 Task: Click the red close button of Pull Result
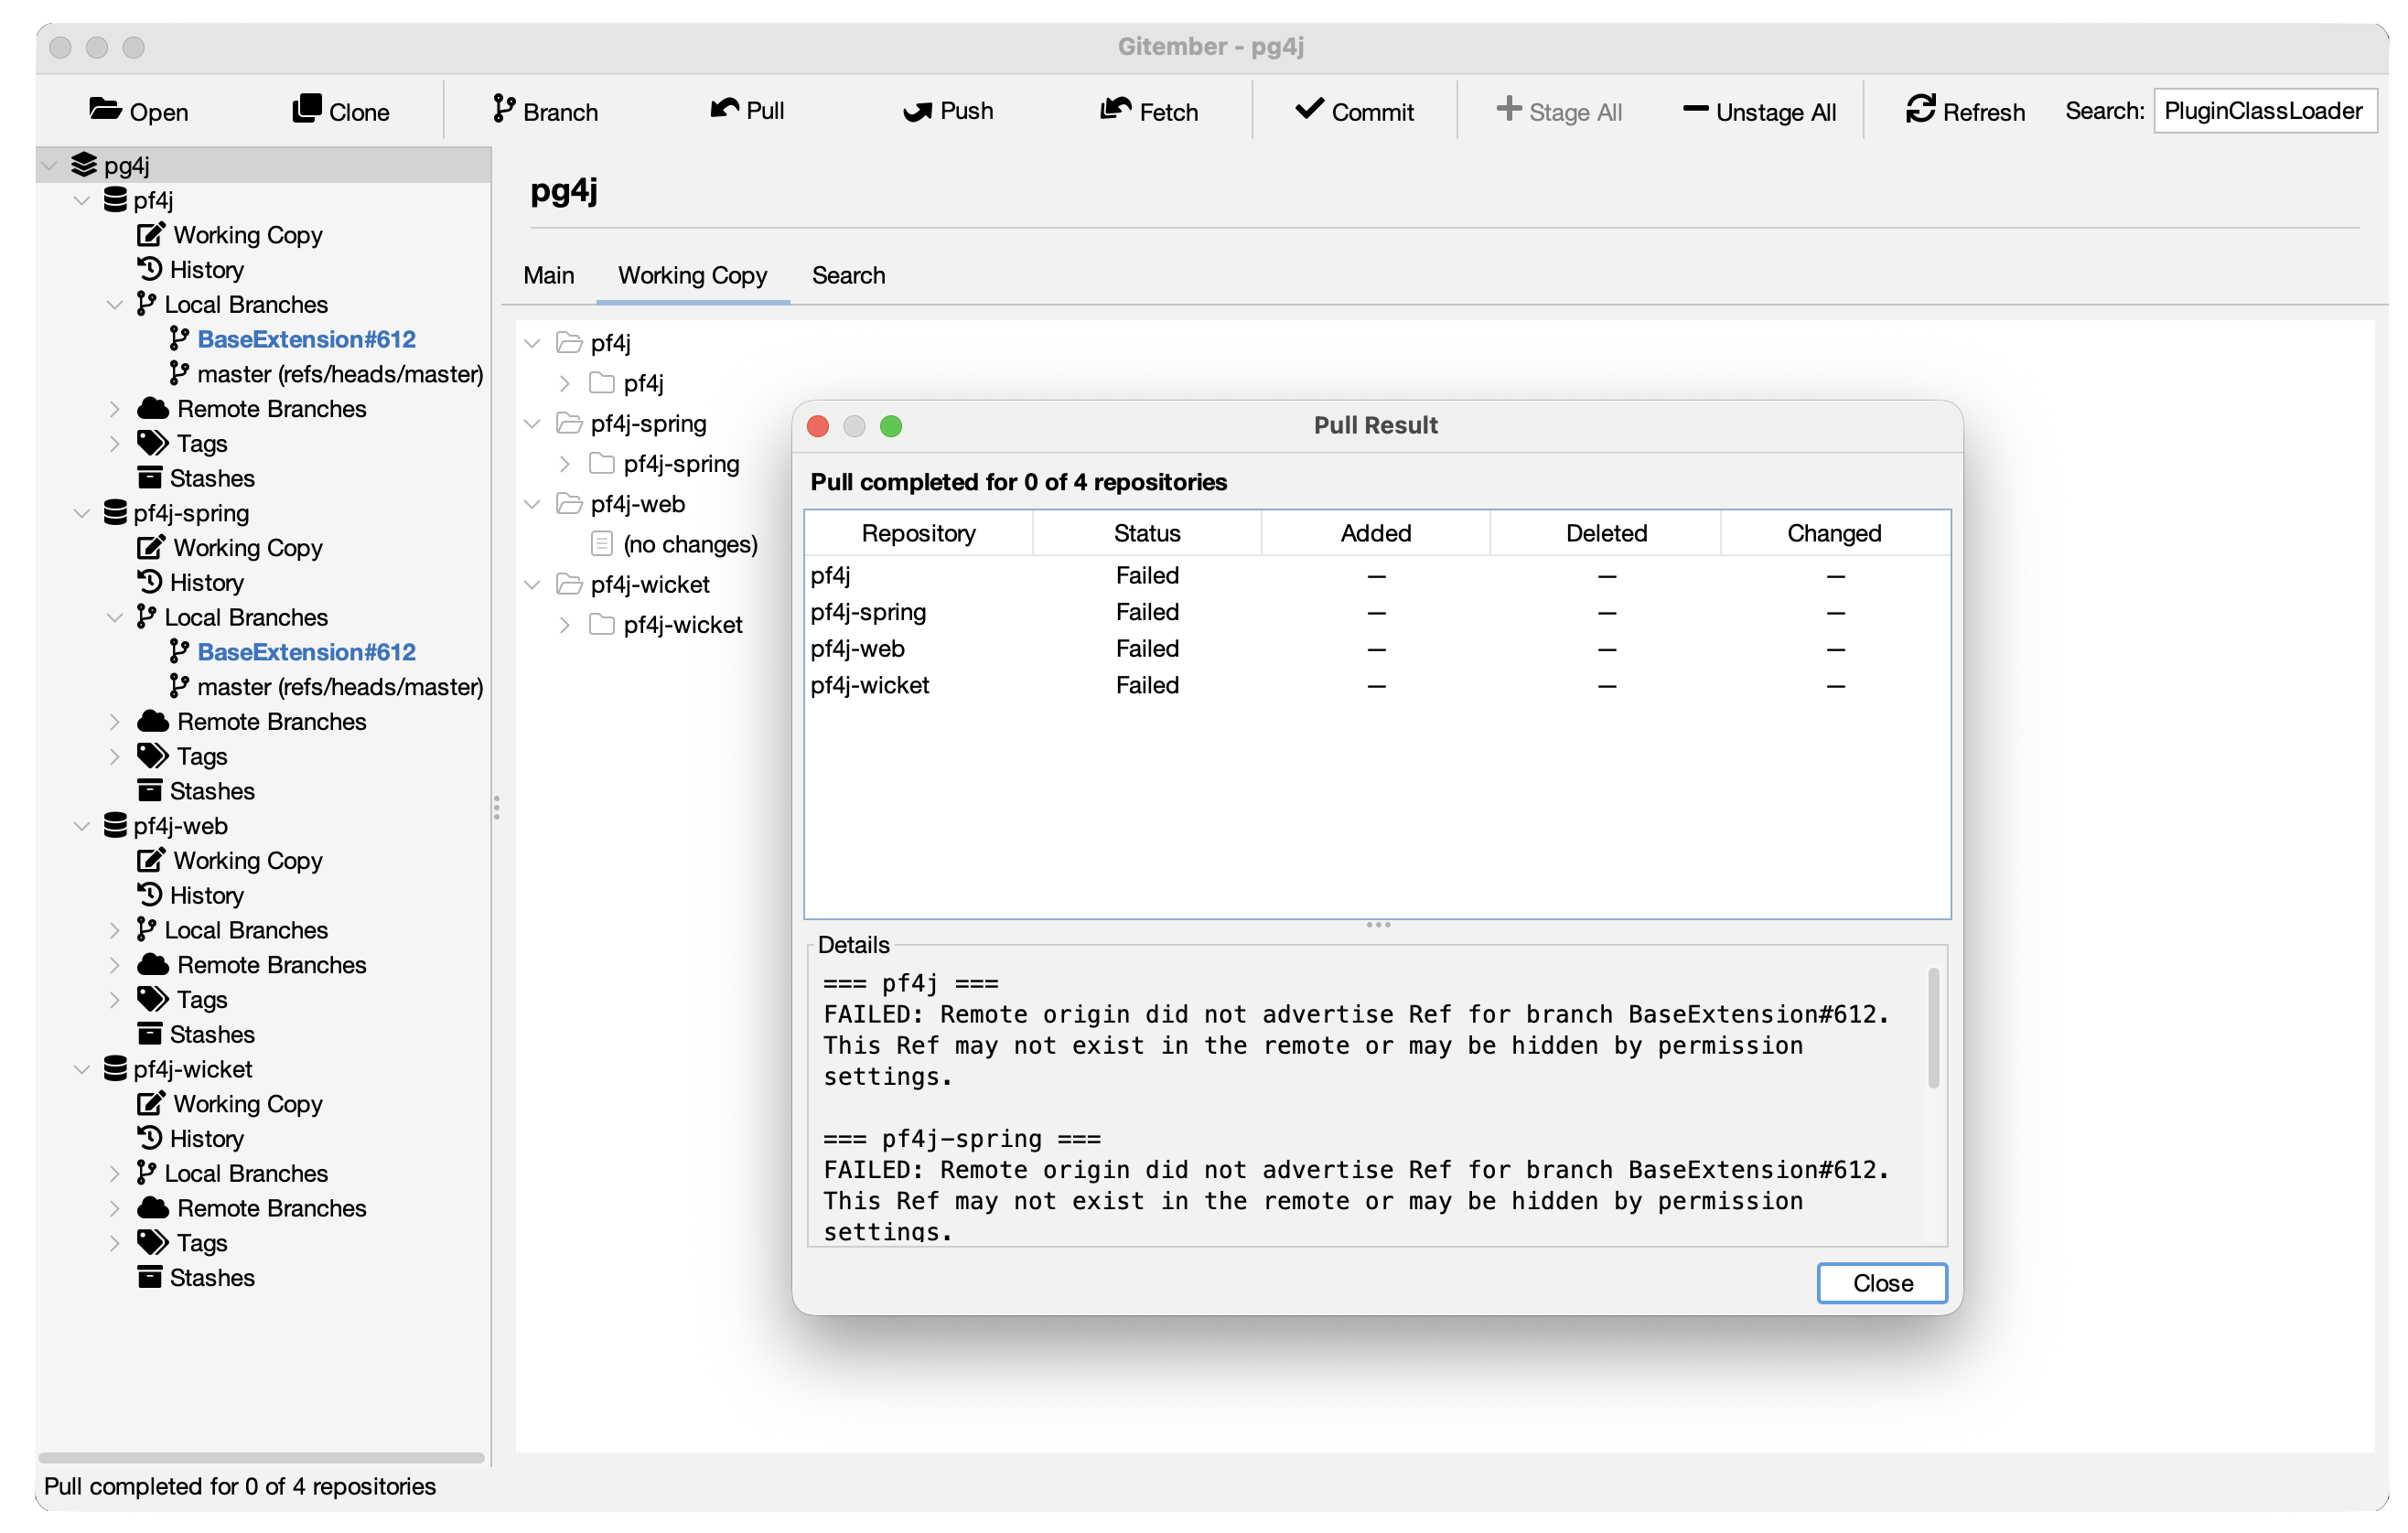click(x=818, y=426)
